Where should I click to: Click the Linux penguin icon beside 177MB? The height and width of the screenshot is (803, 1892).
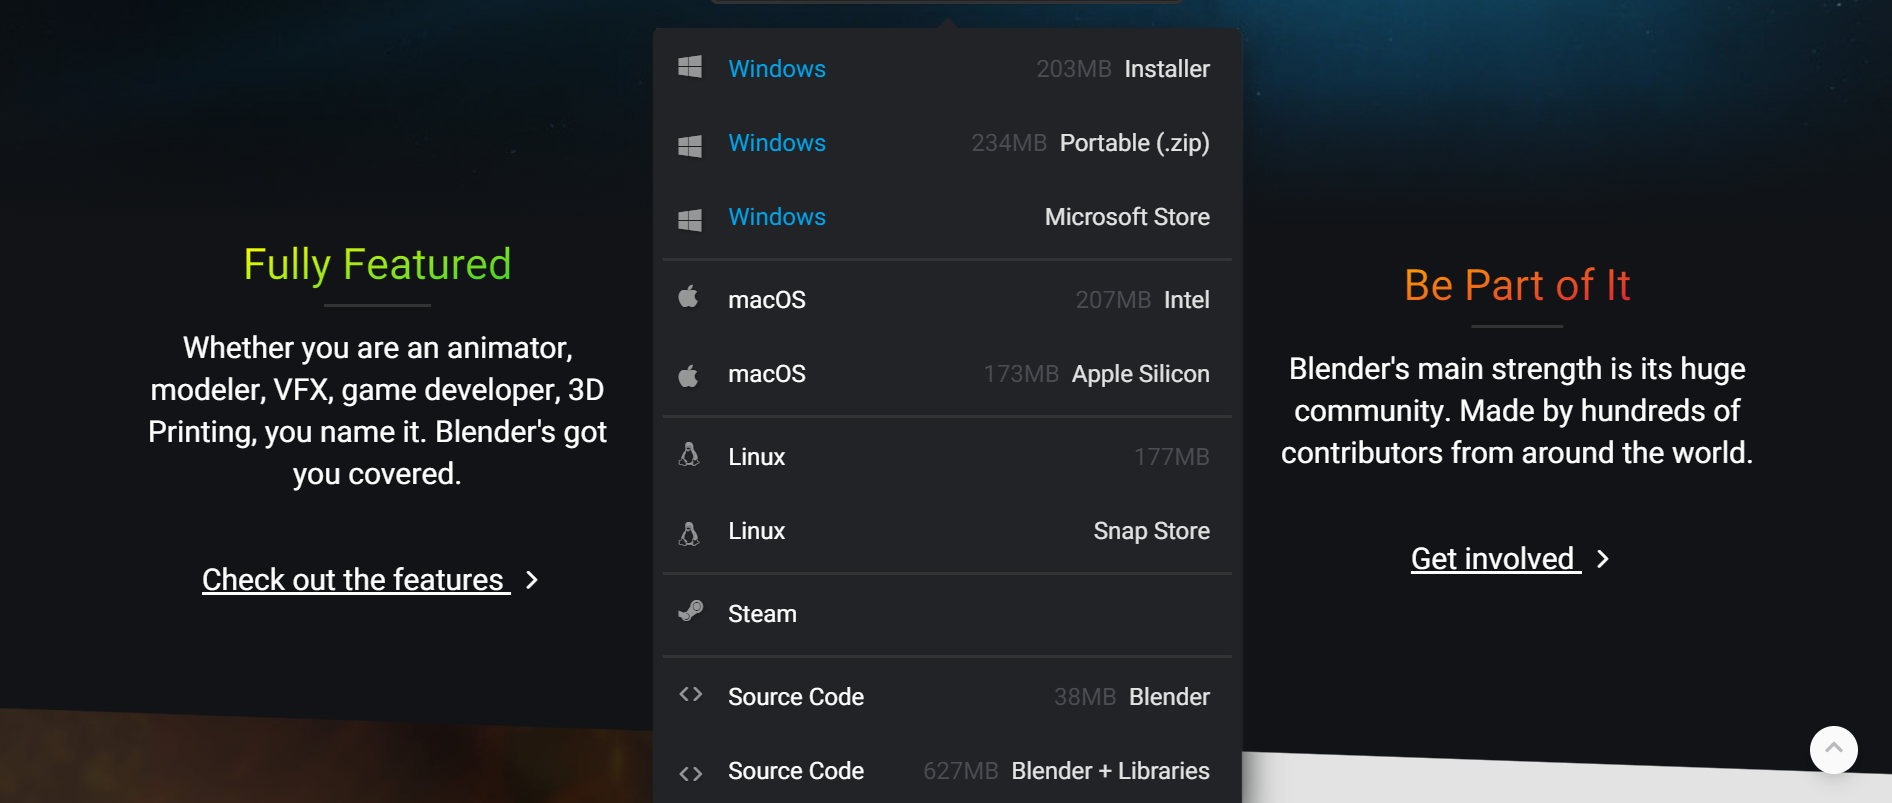click(689, 454)
